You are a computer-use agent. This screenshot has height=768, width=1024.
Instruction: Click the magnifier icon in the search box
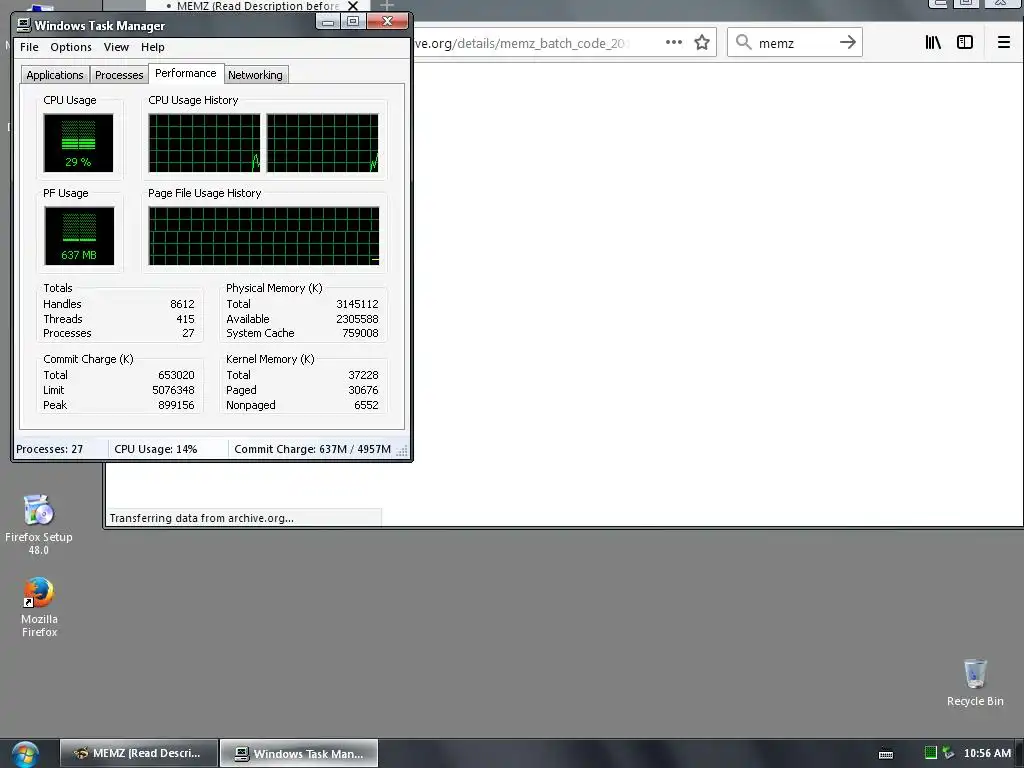click(743, 42)
